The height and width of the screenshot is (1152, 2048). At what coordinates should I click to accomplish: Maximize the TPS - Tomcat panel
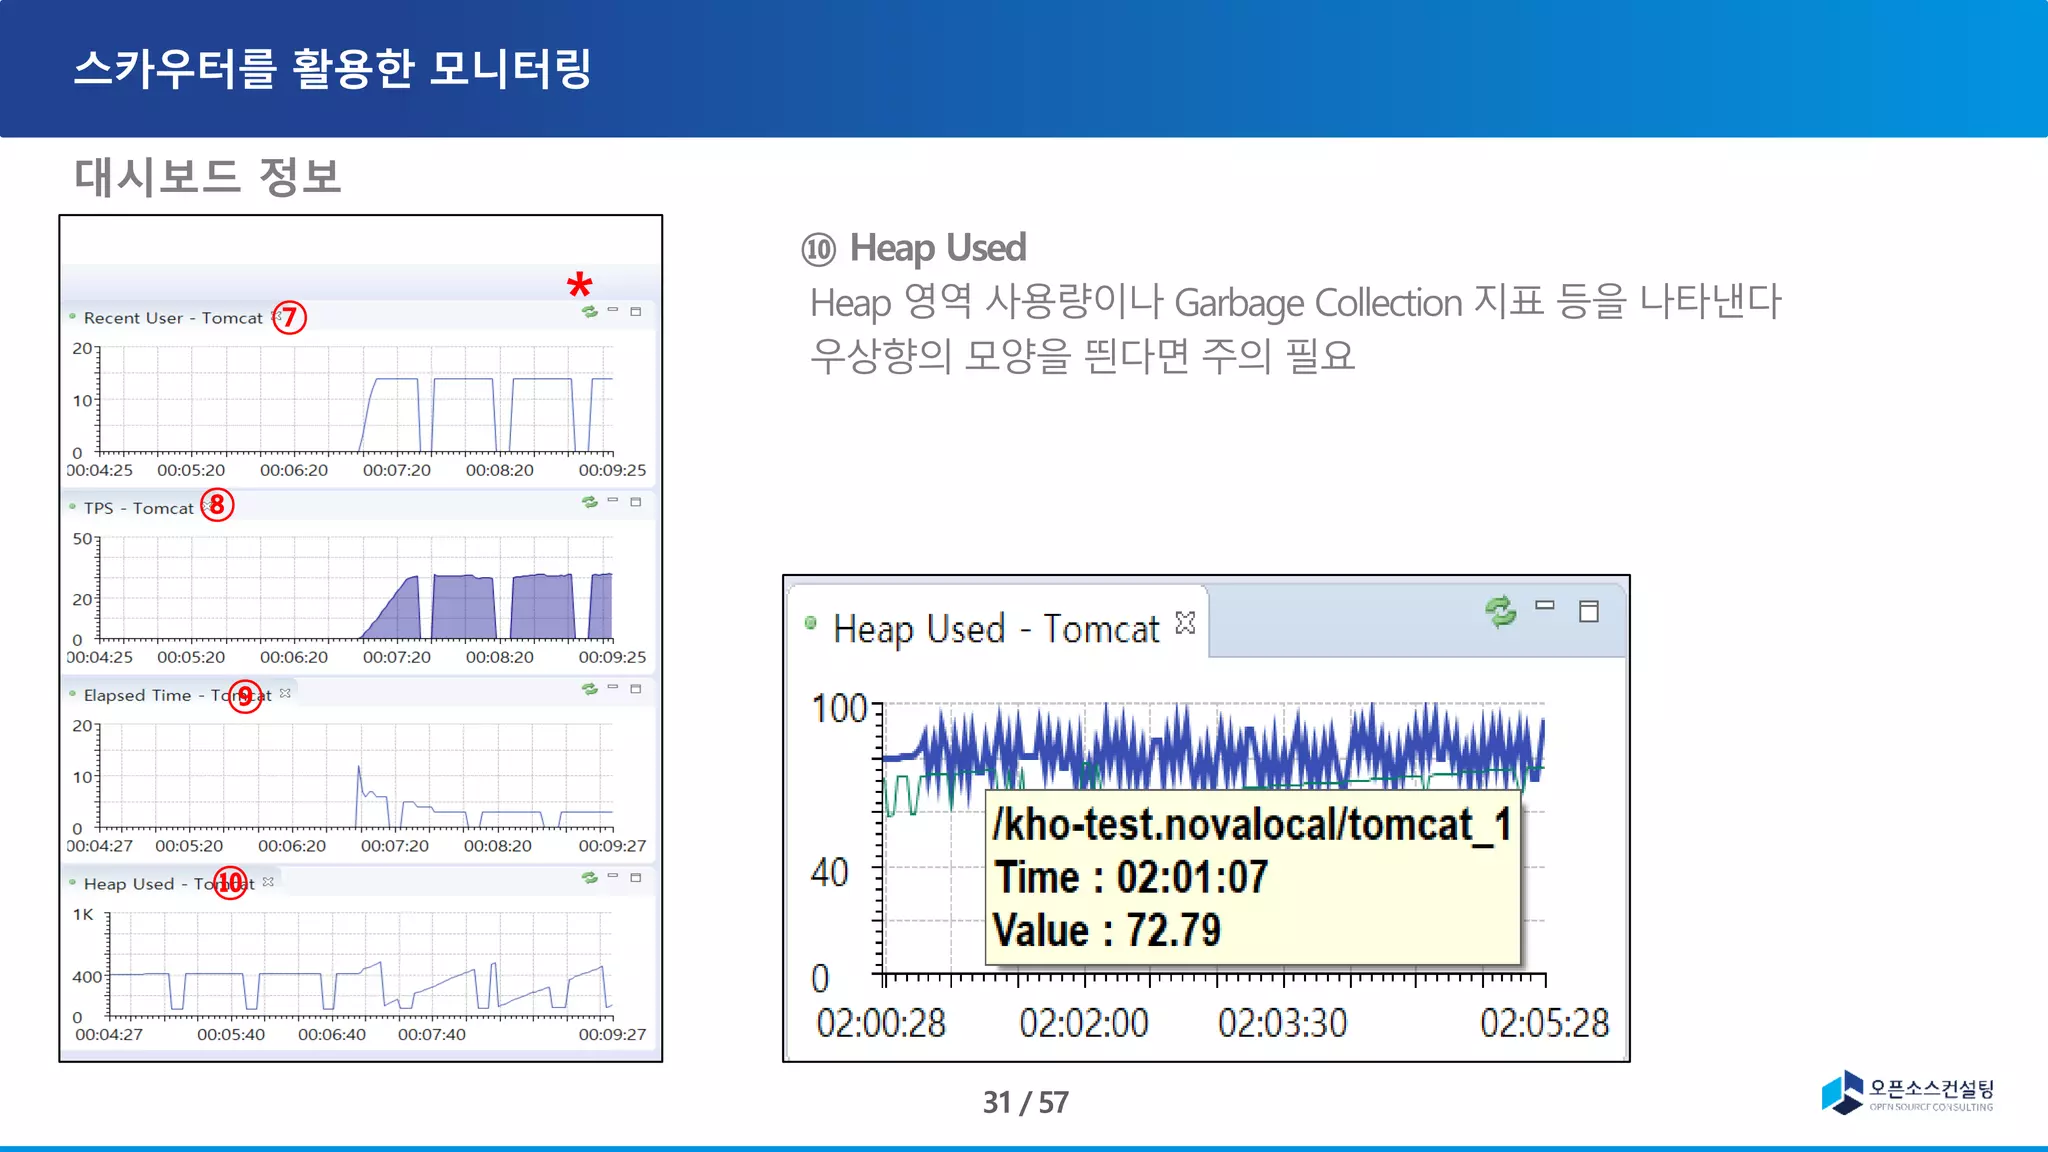636,502
